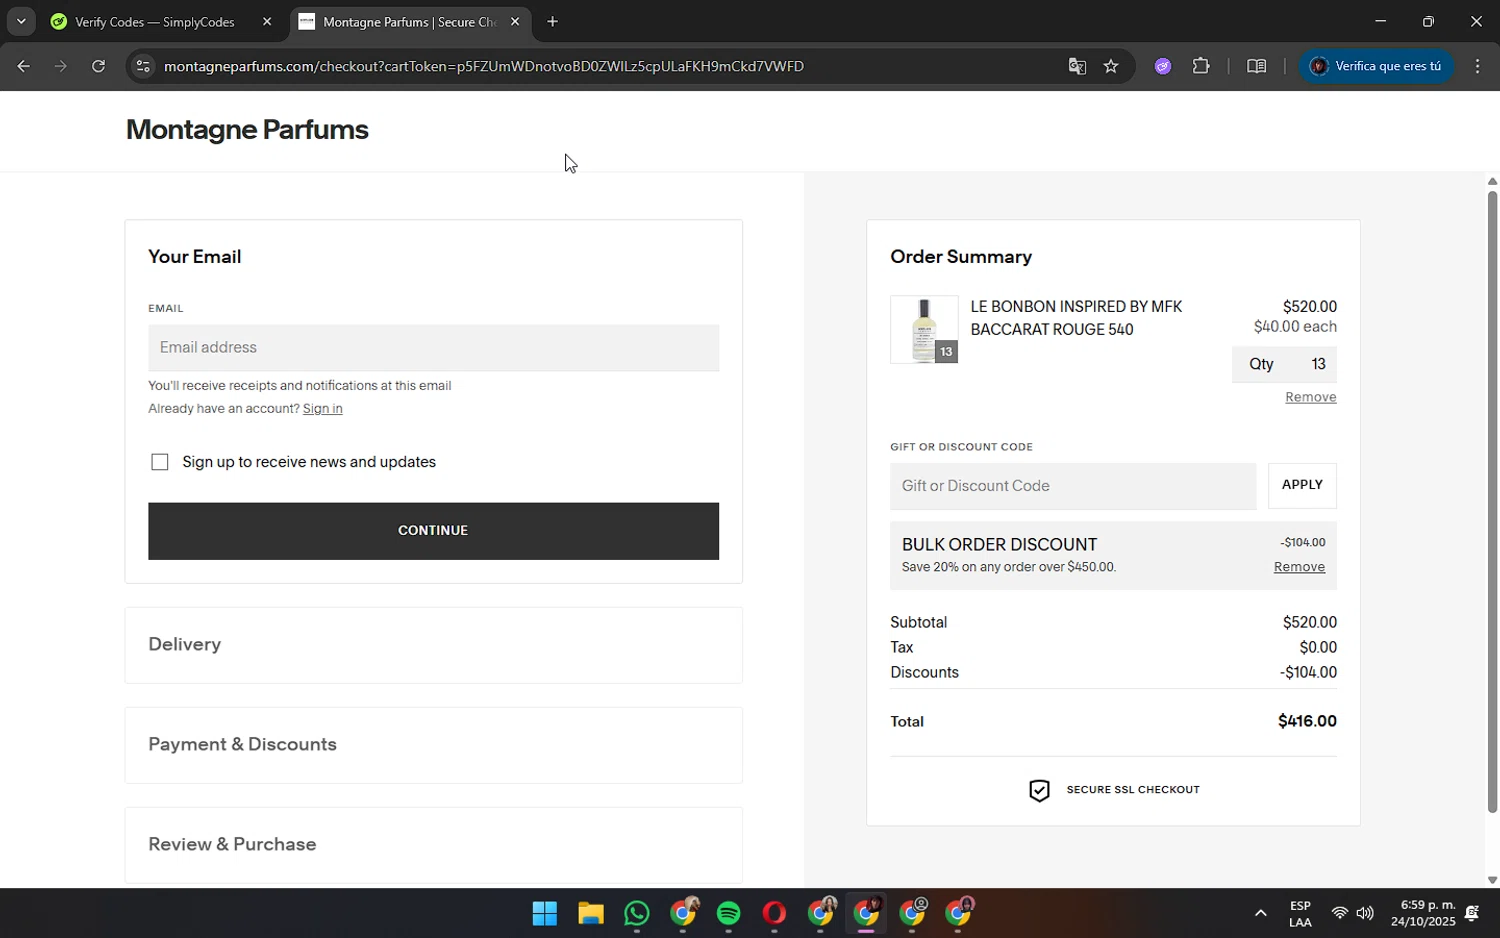This screenshot has height=938, width=1500.
Task: Open WhatsApp from the taskbar
Action: pos(636,914)
